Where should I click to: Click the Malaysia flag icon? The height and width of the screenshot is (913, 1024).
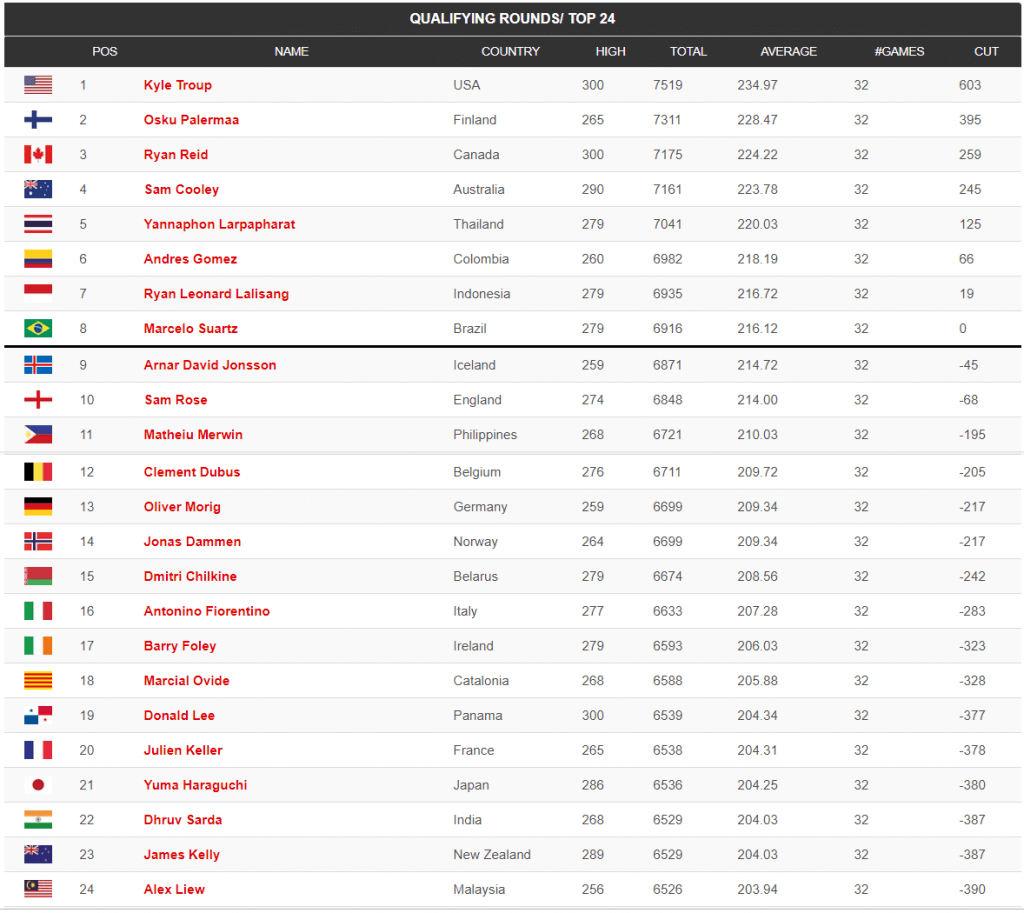click(x=38, y=889)
